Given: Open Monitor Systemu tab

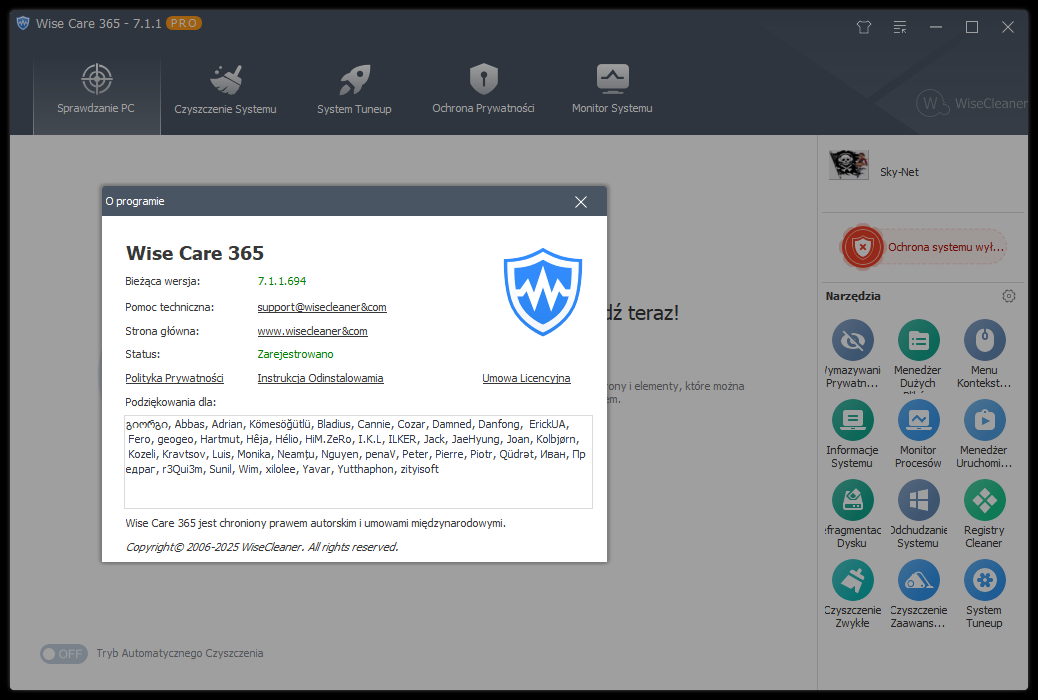Looking at the screenshot, I should click(x=612, y=89).
